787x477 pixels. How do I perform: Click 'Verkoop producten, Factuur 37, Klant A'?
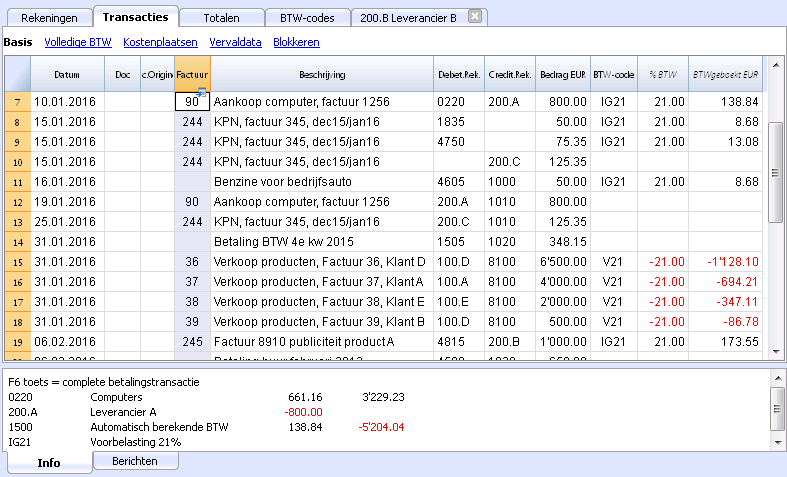(318, 282)
